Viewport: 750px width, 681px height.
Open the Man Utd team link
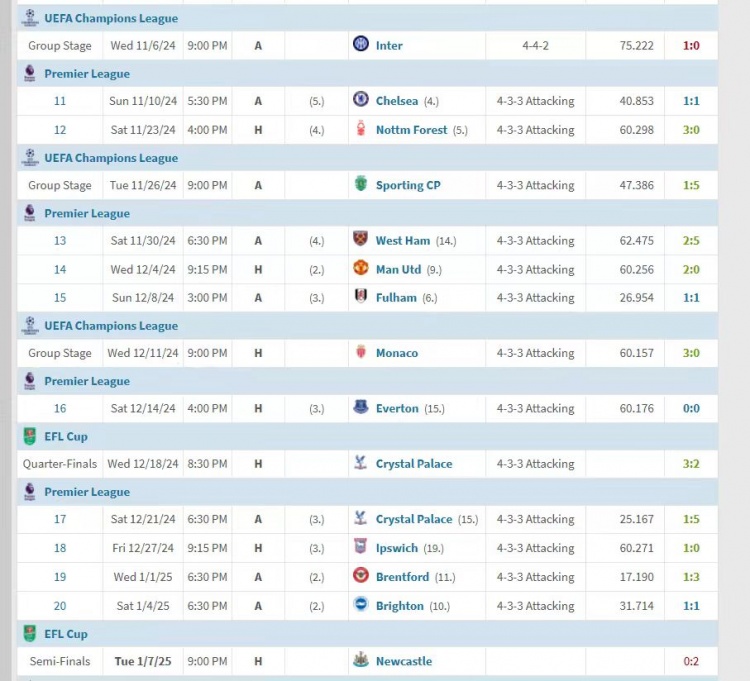click(x=398, y=269)
